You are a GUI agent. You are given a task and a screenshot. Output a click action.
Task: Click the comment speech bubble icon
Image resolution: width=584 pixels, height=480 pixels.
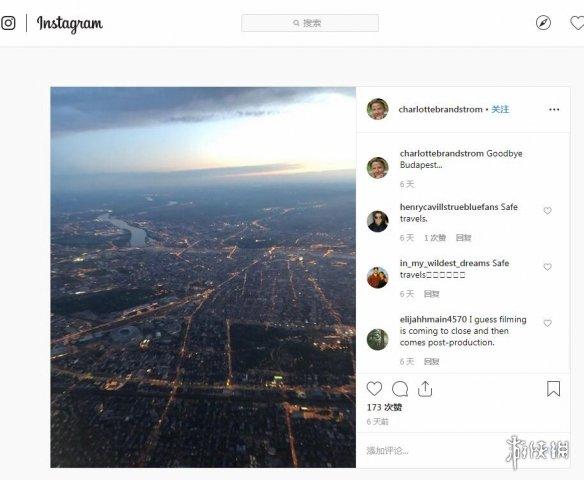(x=400, y=389)
